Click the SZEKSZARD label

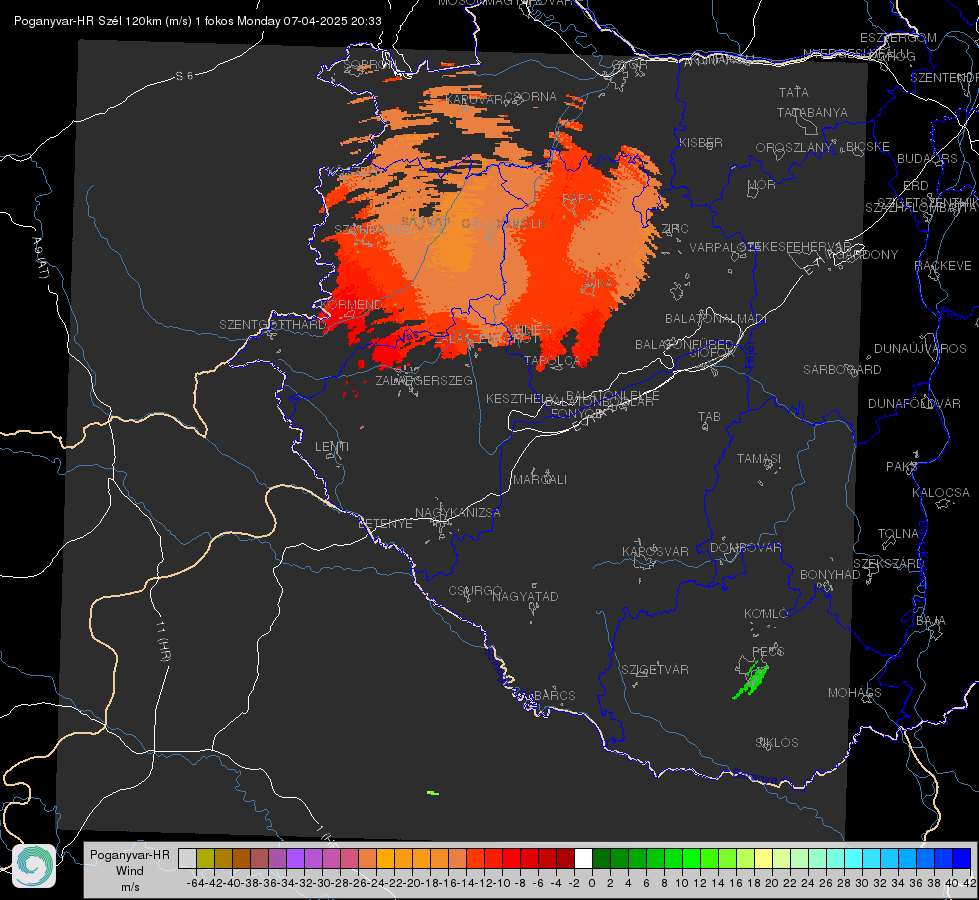[888, 564]
